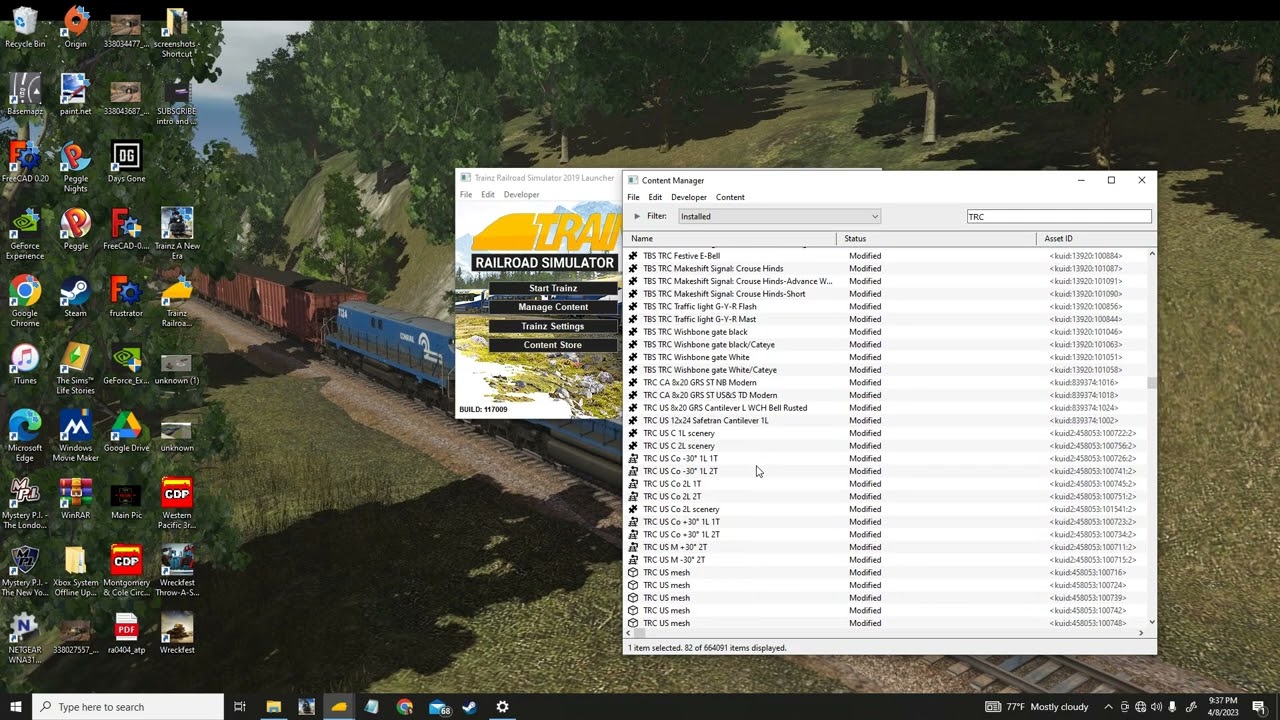Select TRC CA 8x20 GRS ST NB Modern
Viewport: 1280px width, 720px height.
(885, 383)
